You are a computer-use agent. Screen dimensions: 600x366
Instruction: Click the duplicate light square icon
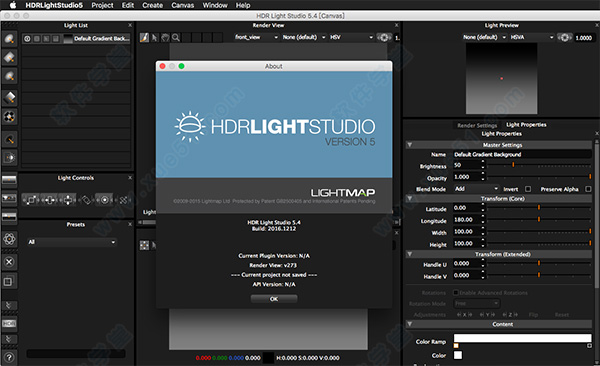click(9, 282)
